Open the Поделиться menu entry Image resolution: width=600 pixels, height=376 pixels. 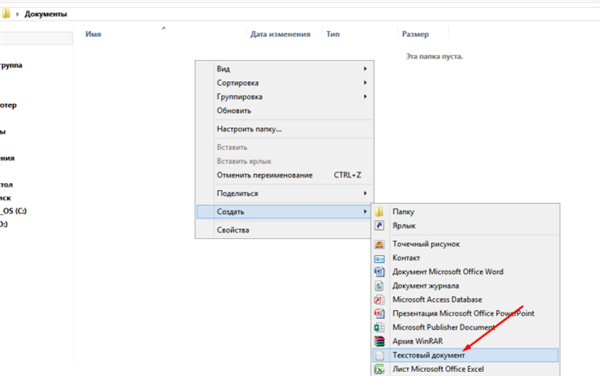284,193
